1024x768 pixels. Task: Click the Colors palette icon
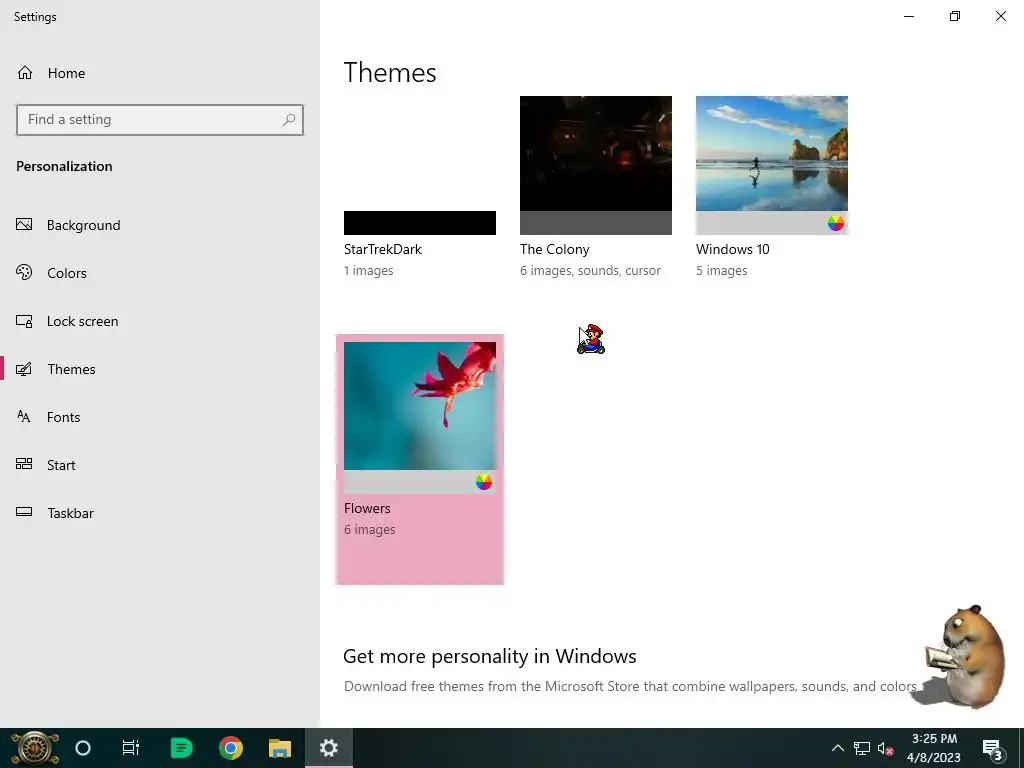(x=24, y=272)
